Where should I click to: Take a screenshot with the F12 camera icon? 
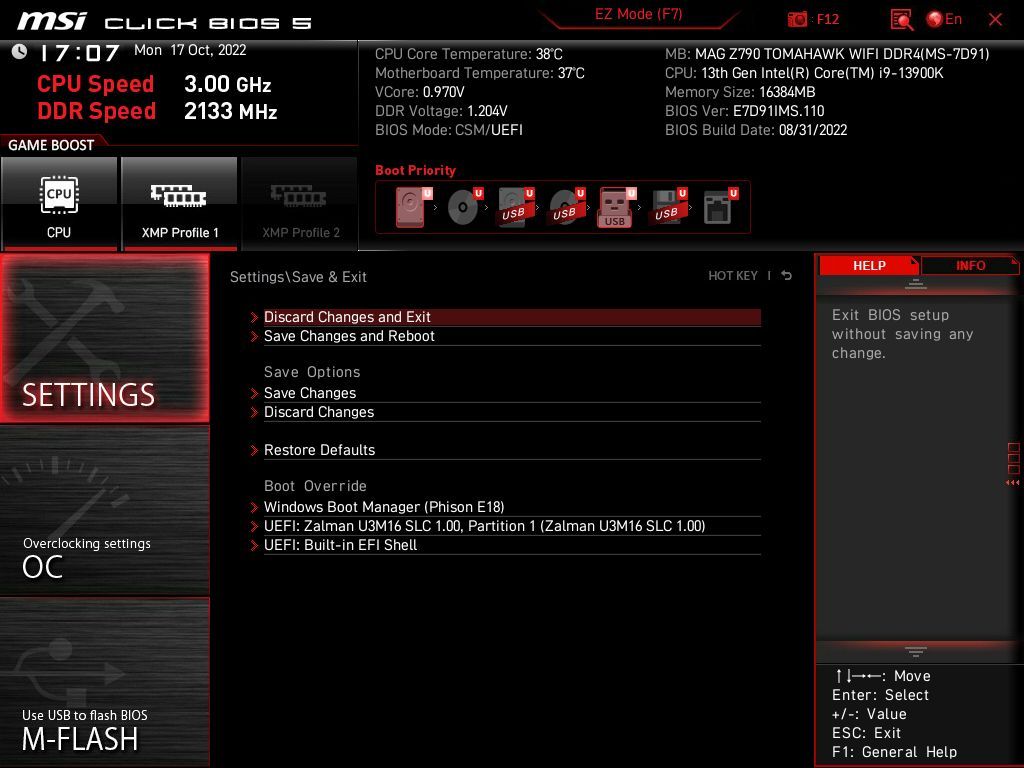tap(797, 20)
